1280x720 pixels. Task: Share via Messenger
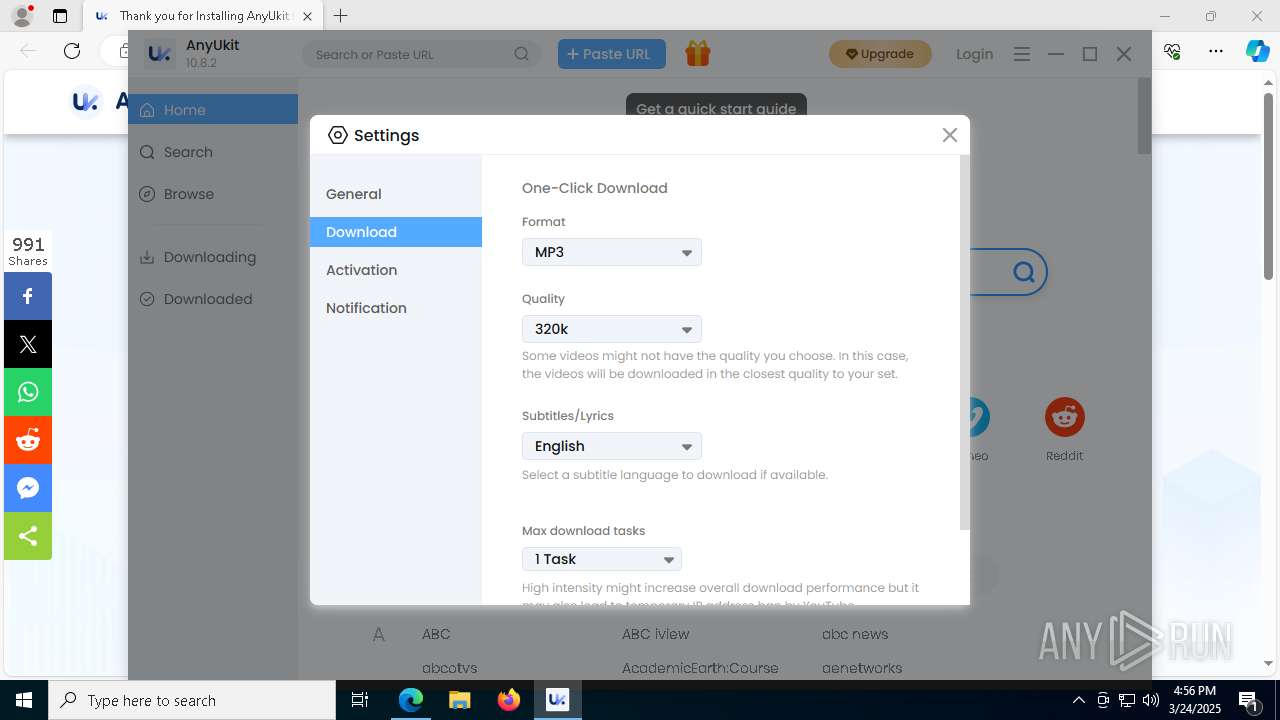(28, 488)
